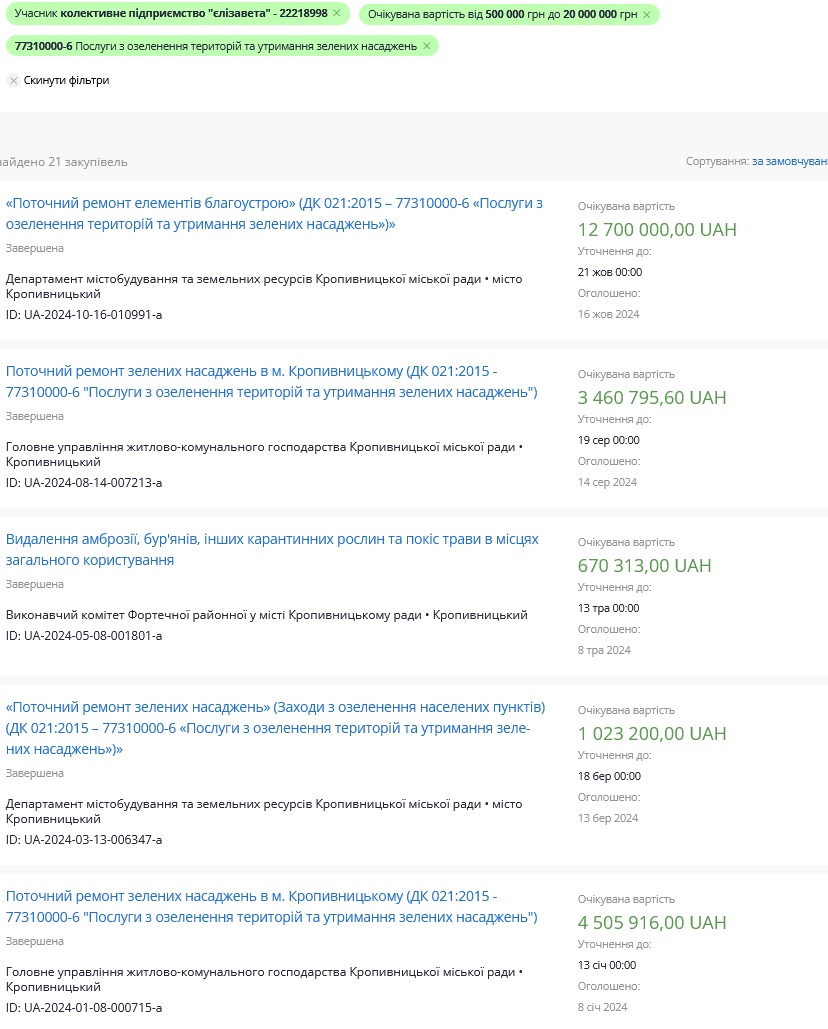Click tender ID UA-2024-01-08-000715-a
828x1029 pixels.
pos(84,1007)
